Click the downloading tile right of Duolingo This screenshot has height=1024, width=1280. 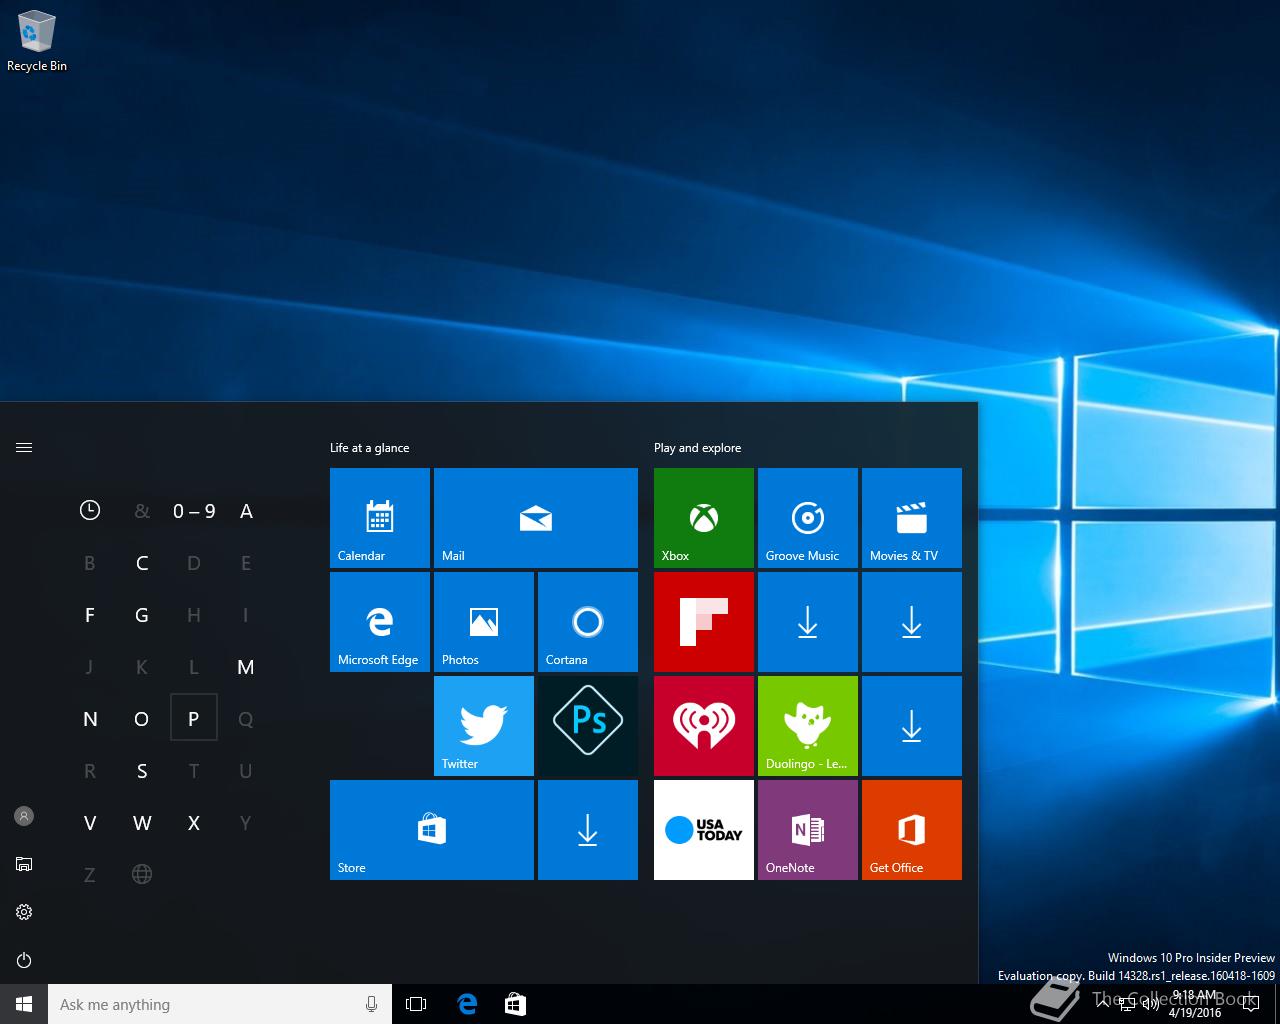[x=912, y=726]
